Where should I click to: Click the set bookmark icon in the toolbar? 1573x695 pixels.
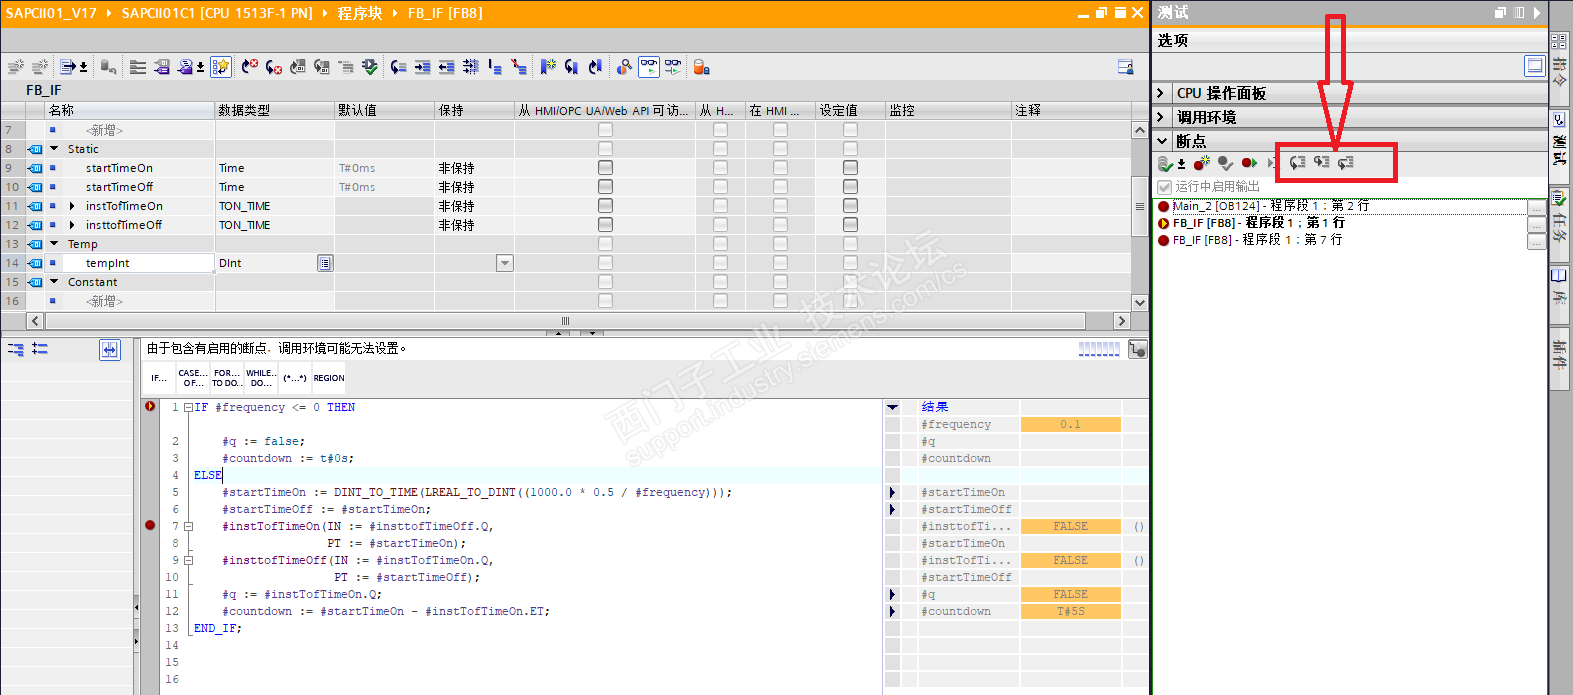[x=548, y=67]
